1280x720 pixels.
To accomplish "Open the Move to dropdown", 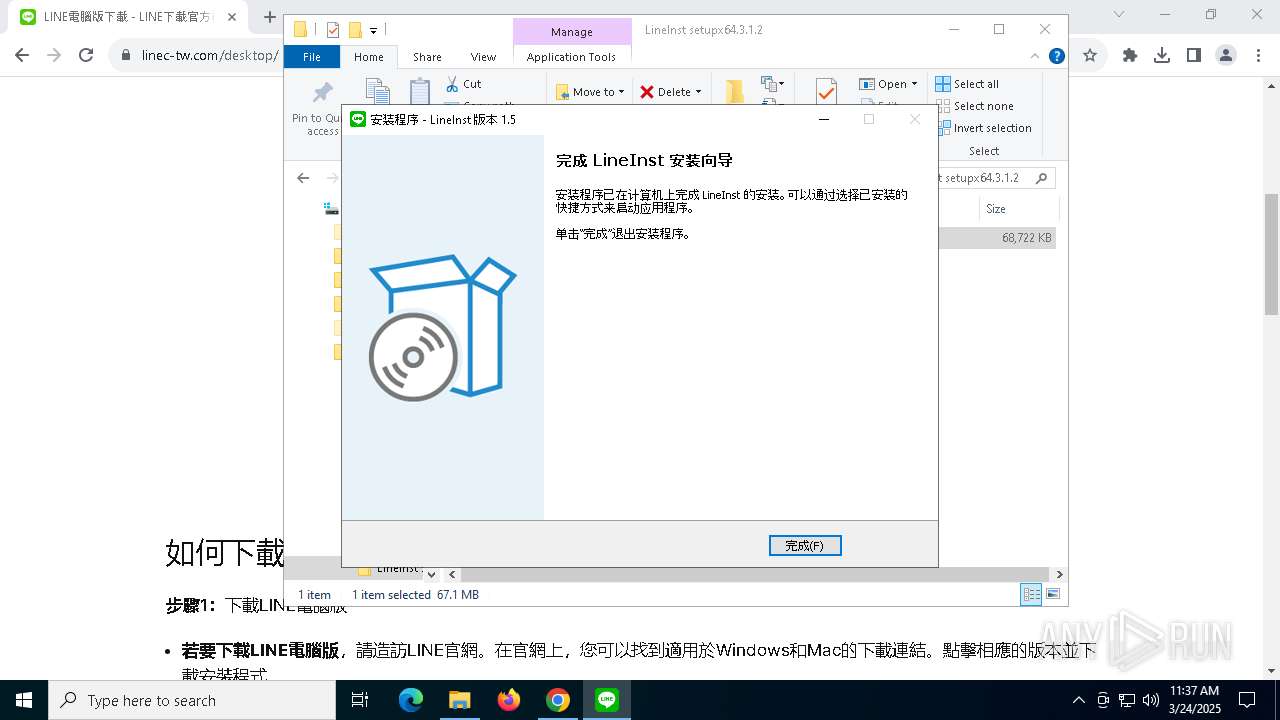I will [x=590, y=92].
